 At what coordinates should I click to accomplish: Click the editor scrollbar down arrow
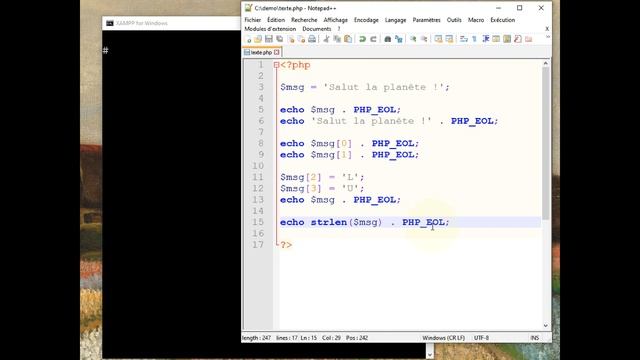(x=546, y=325)
